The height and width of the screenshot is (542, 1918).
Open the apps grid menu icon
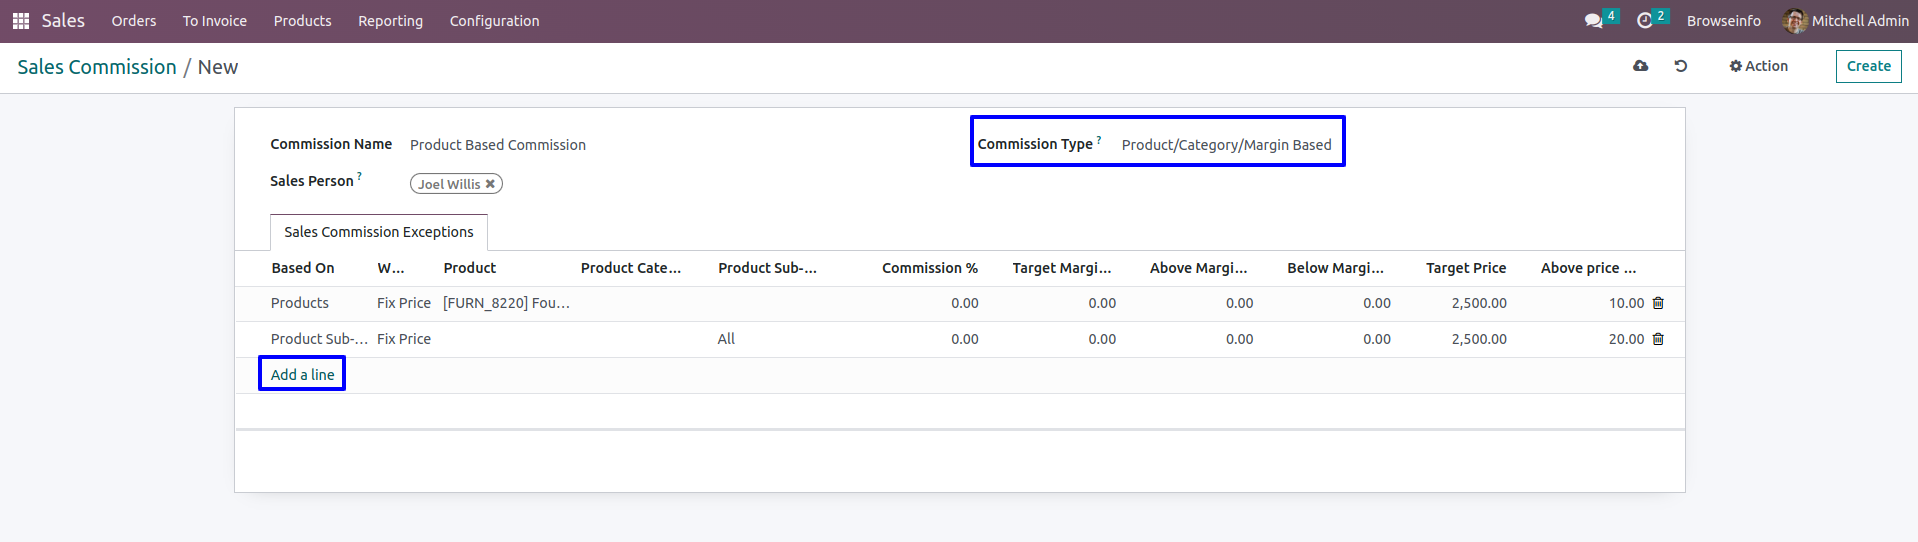pos(21,21)
